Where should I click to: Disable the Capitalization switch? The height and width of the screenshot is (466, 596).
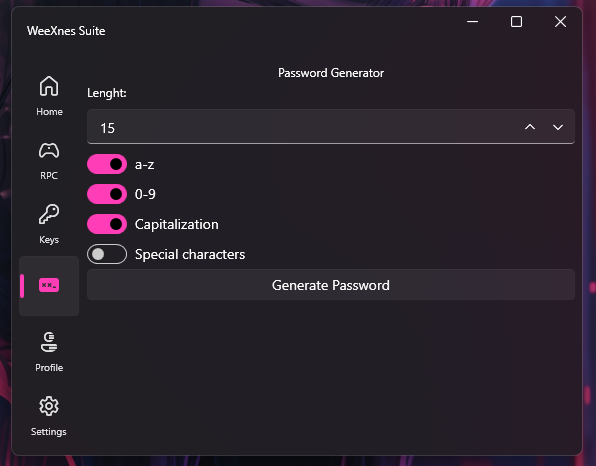(x=107, y=224)
